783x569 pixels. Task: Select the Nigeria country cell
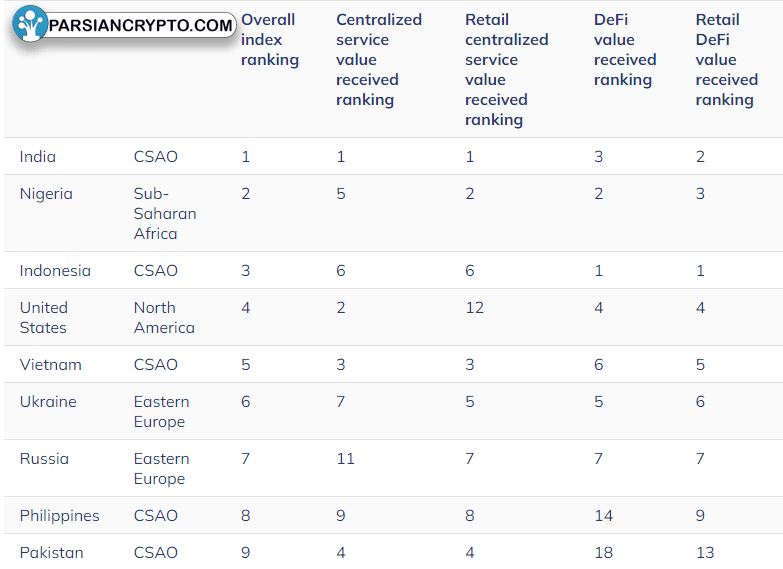(x=46, y=194)
